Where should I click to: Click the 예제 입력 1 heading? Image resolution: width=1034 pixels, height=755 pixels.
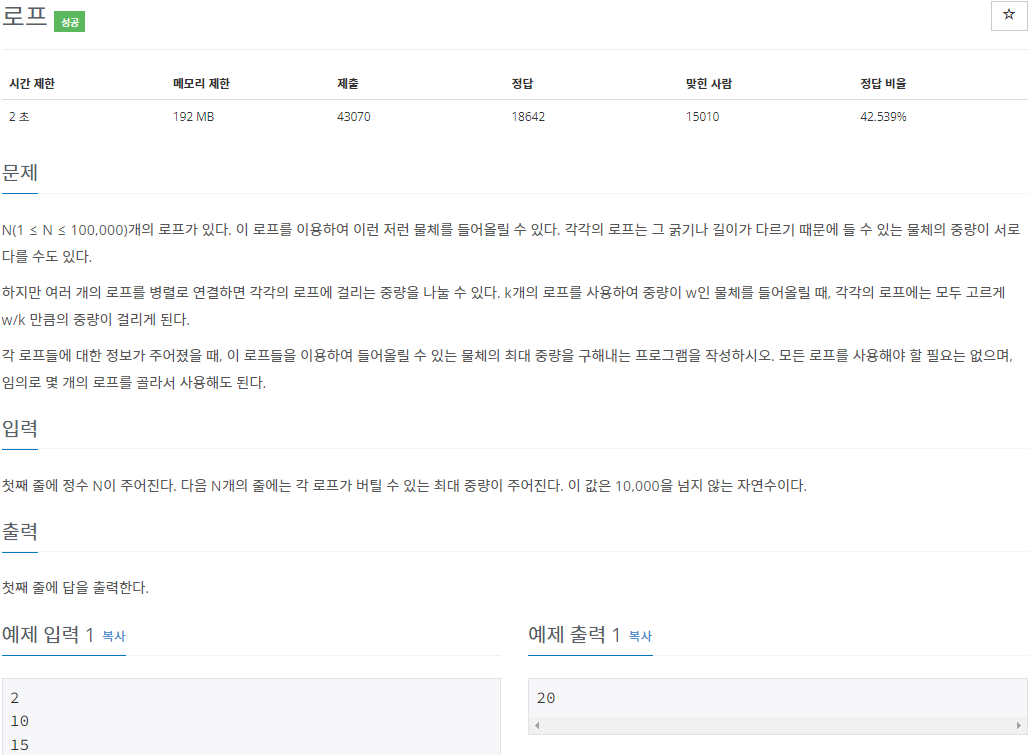tap(48, 634)
